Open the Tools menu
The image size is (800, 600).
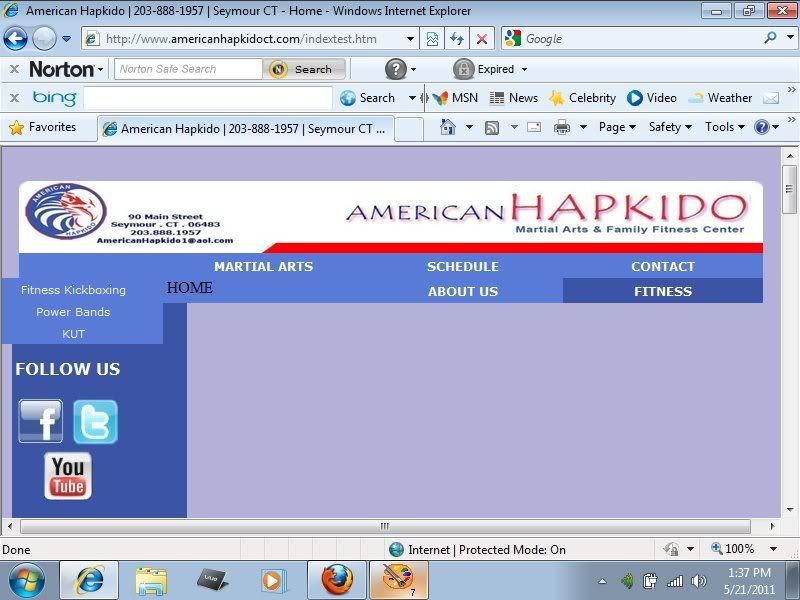point(724,127)
